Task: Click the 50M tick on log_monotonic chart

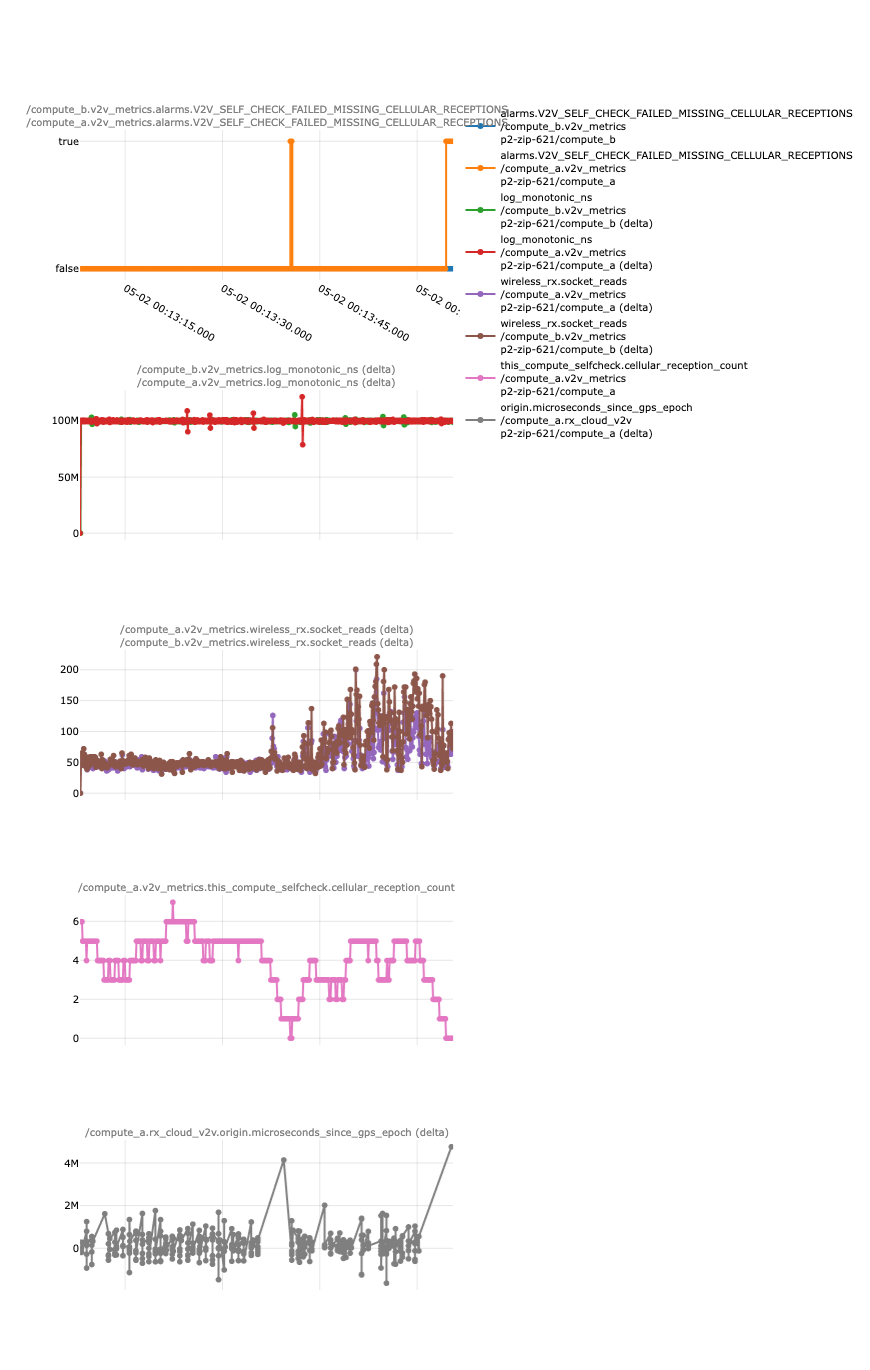Action: (68, 477)
